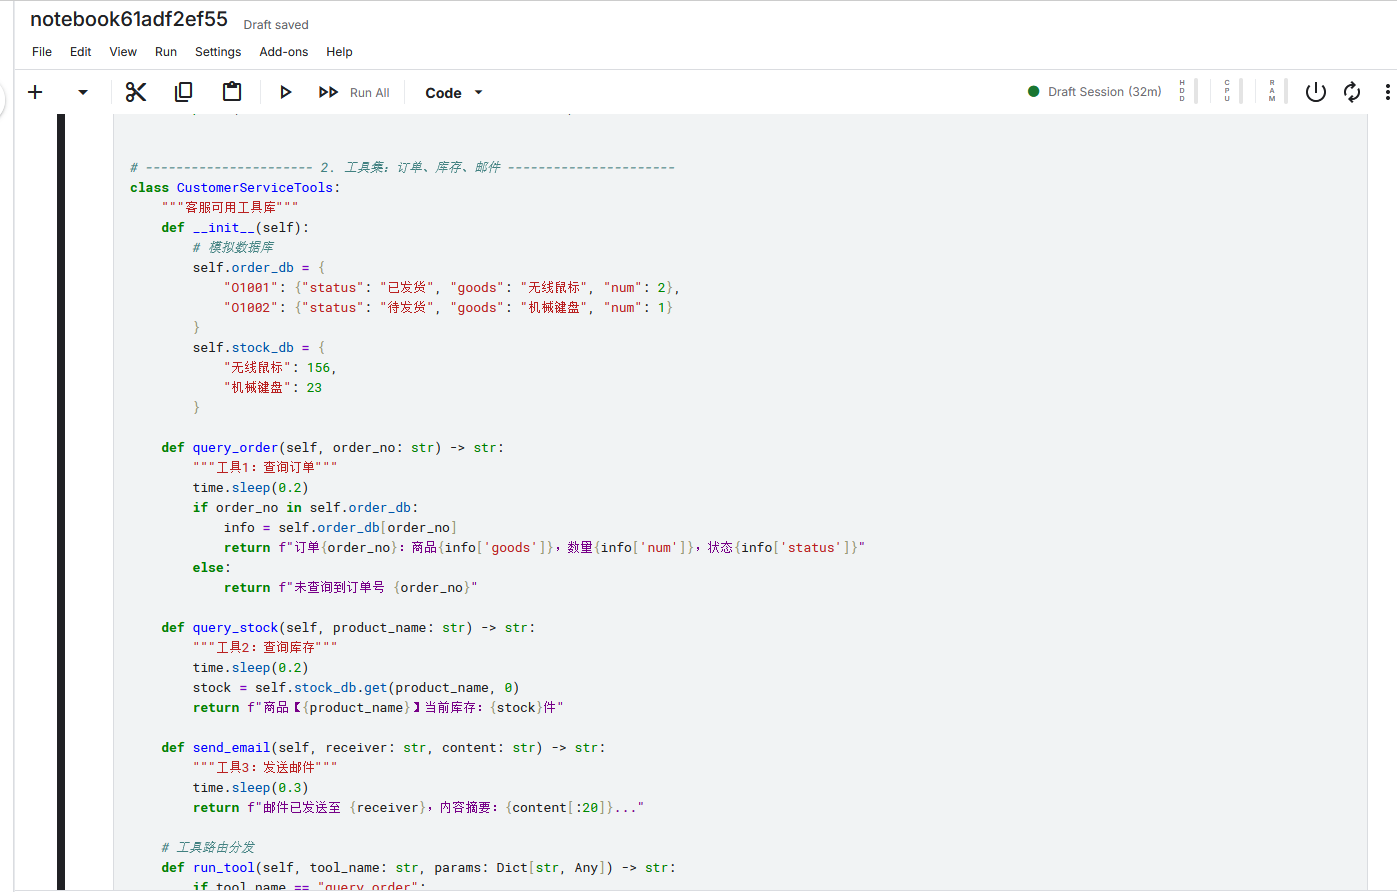The width and height of the screenshot is (1397, 892).
Task: Open the Help menu
Action: click(340, 52)
